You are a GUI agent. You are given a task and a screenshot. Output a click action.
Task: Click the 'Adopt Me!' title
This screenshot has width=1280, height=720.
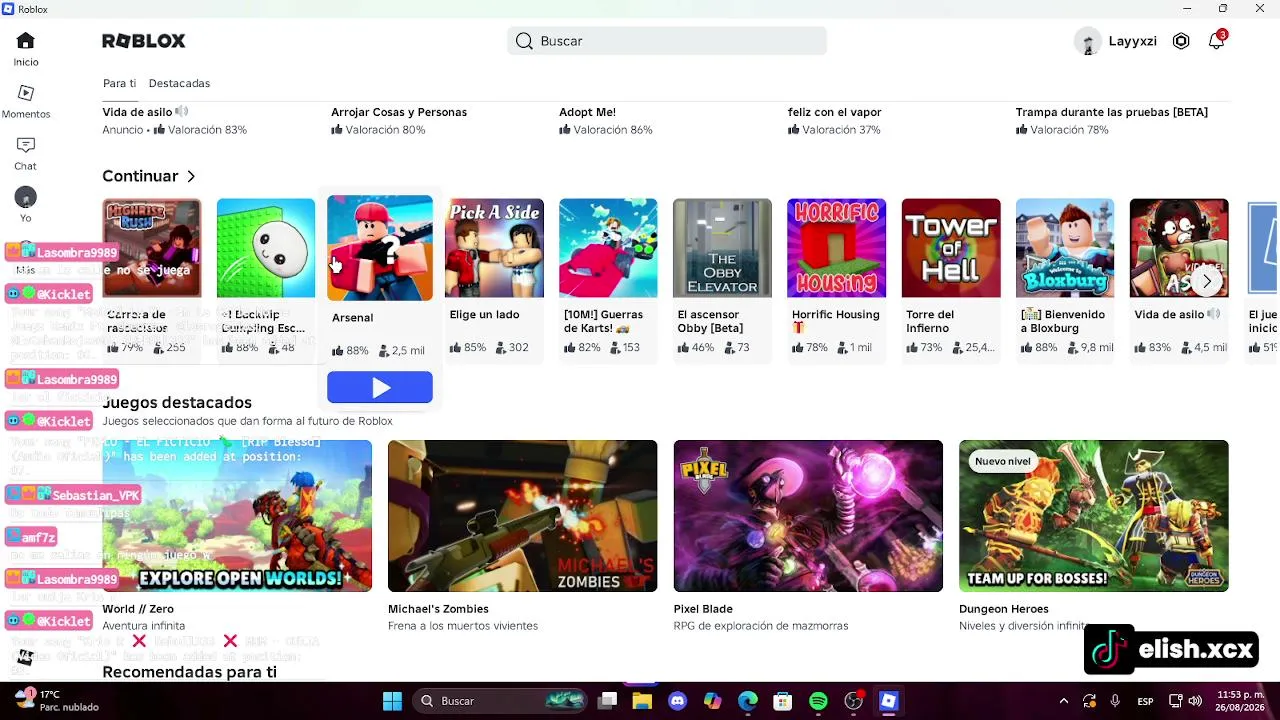tap(587, 112)
